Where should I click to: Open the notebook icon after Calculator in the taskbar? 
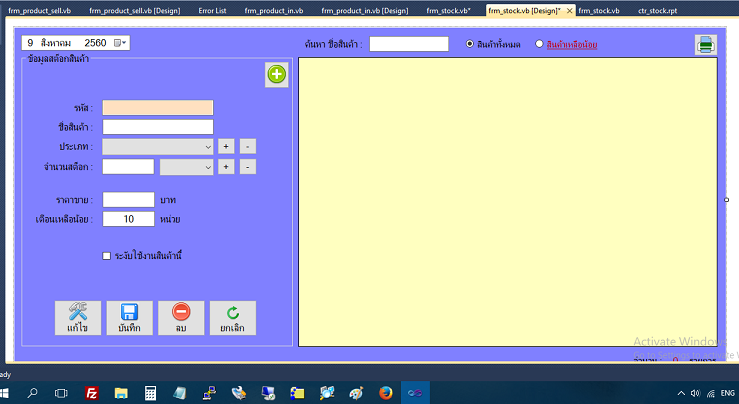(x=180, y=393)
